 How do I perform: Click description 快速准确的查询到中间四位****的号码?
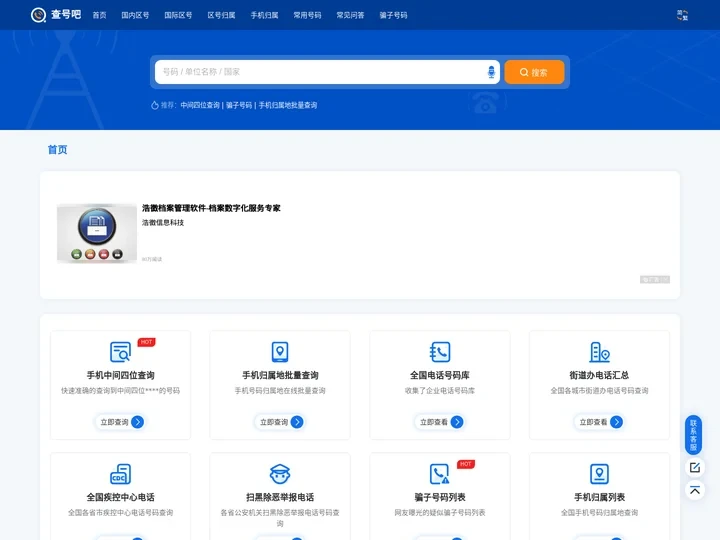tap(121, 391)
